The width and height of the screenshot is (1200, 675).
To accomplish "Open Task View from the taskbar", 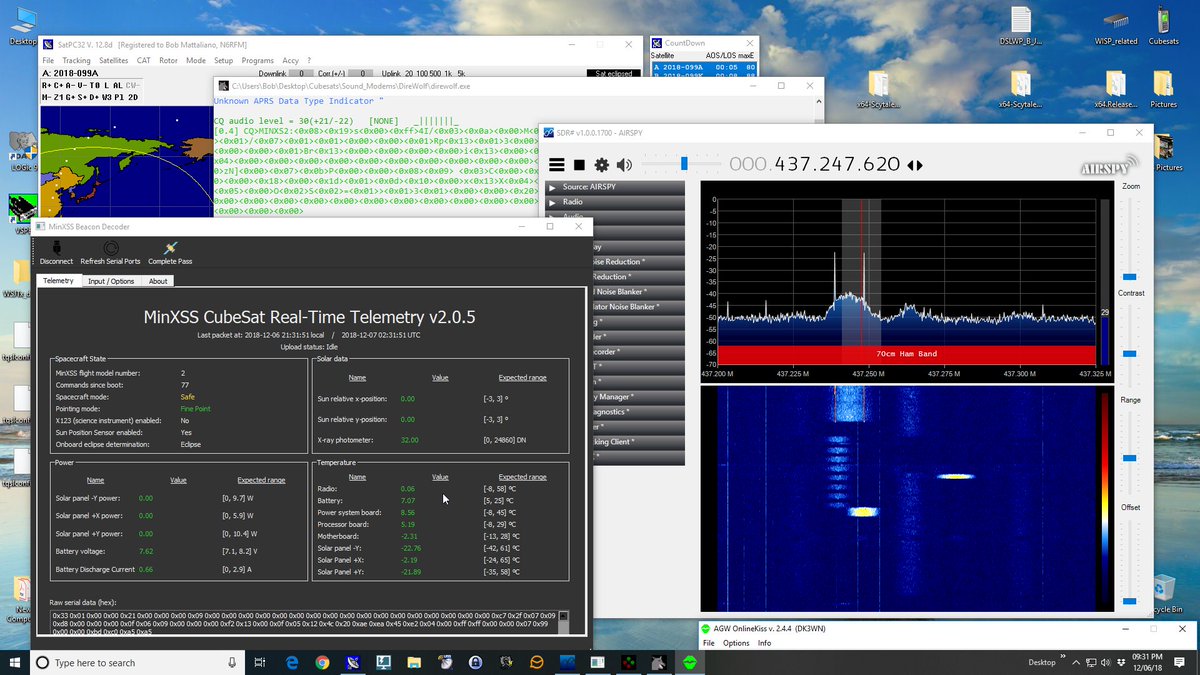I will (259, 662).
